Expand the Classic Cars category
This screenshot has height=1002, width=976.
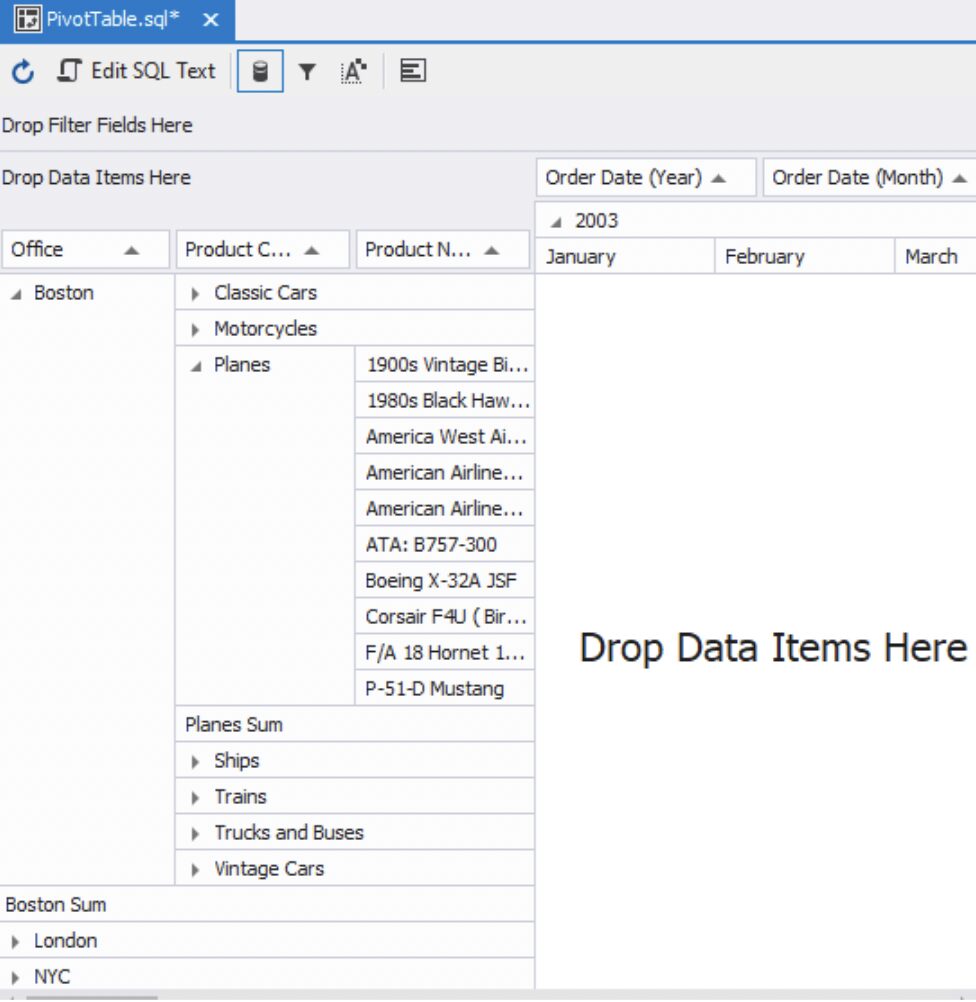click(x=196, y=294)
